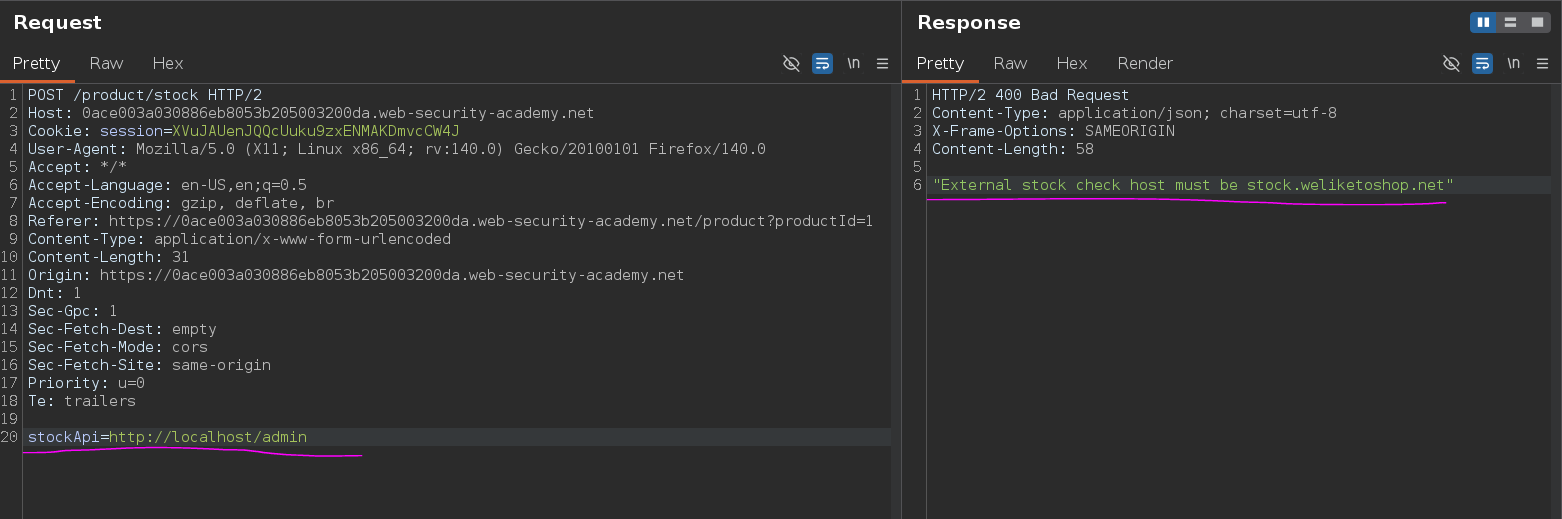This screenshot has height=519, width=1562.
Task: Click the response Content-Type header
Action: click(x=1134, y=113)
